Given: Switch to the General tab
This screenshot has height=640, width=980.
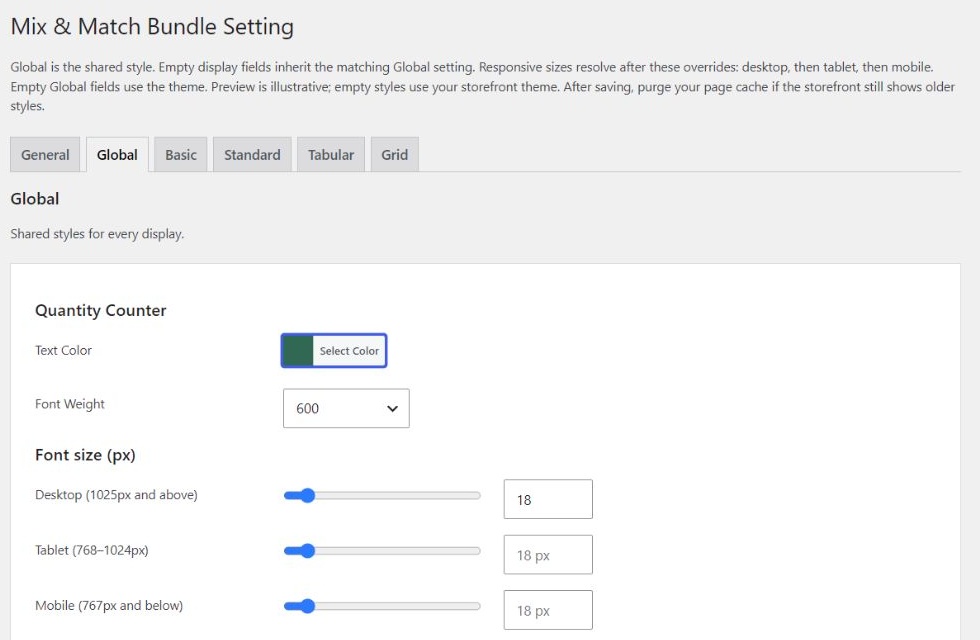Looking at the screenshot, I should (x=45, y=154).
